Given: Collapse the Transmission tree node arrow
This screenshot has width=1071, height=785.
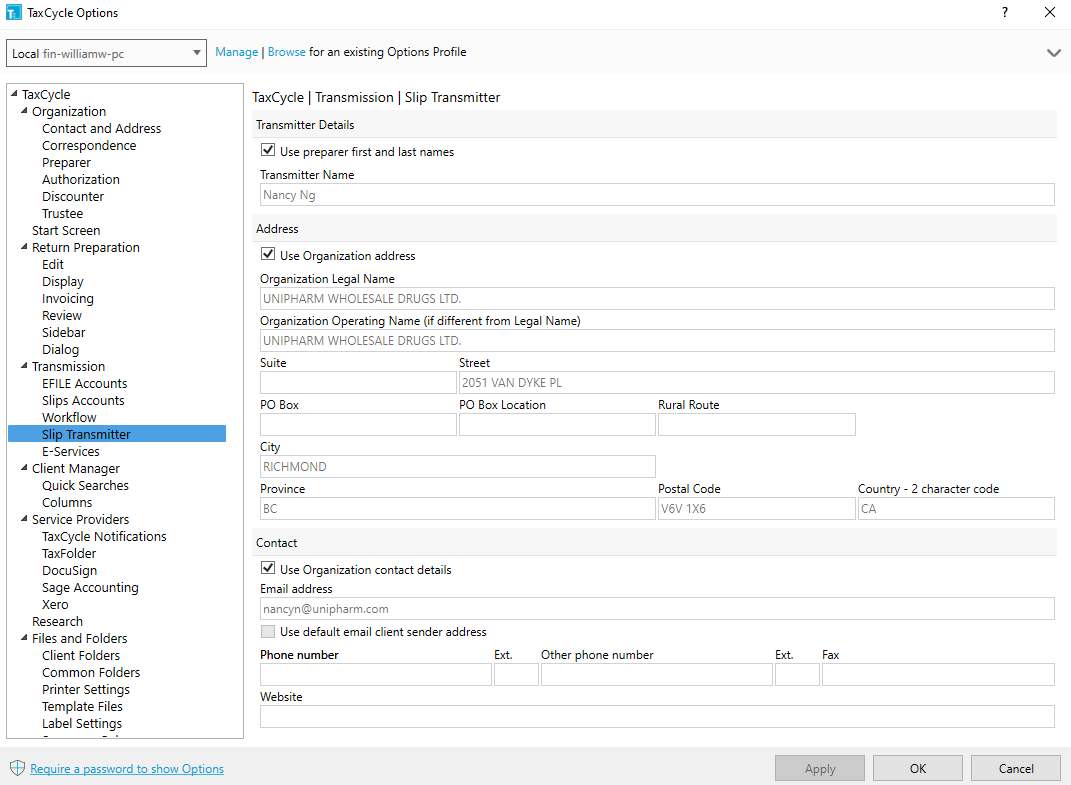Looking at the screenshot, I should coord(25,366).
